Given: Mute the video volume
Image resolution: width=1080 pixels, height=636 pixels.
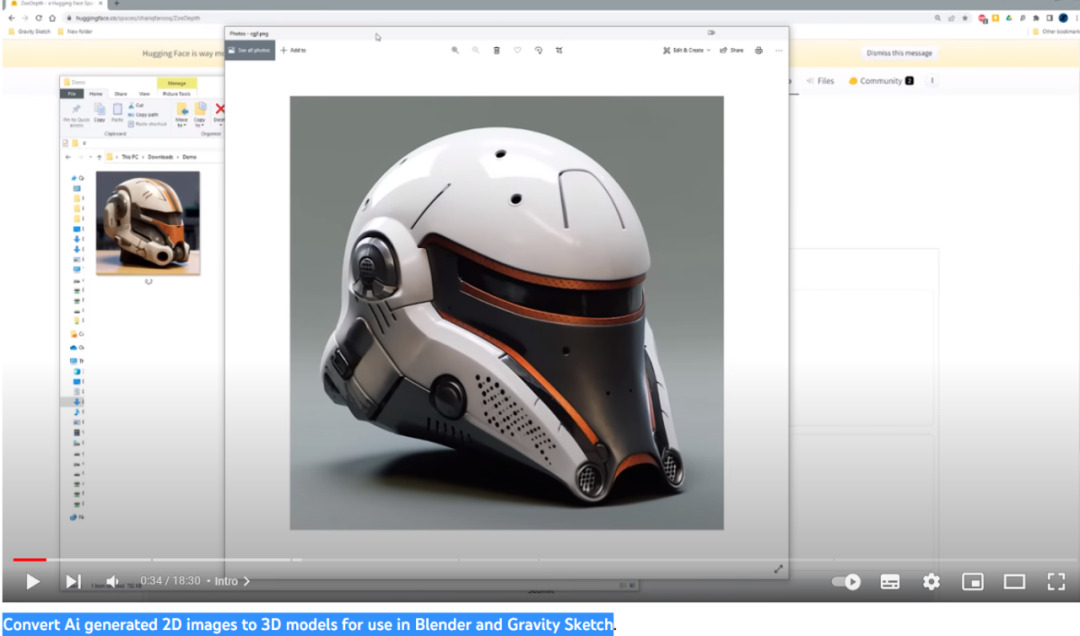Looking at the screenshot, I should [x=113, y=581].
